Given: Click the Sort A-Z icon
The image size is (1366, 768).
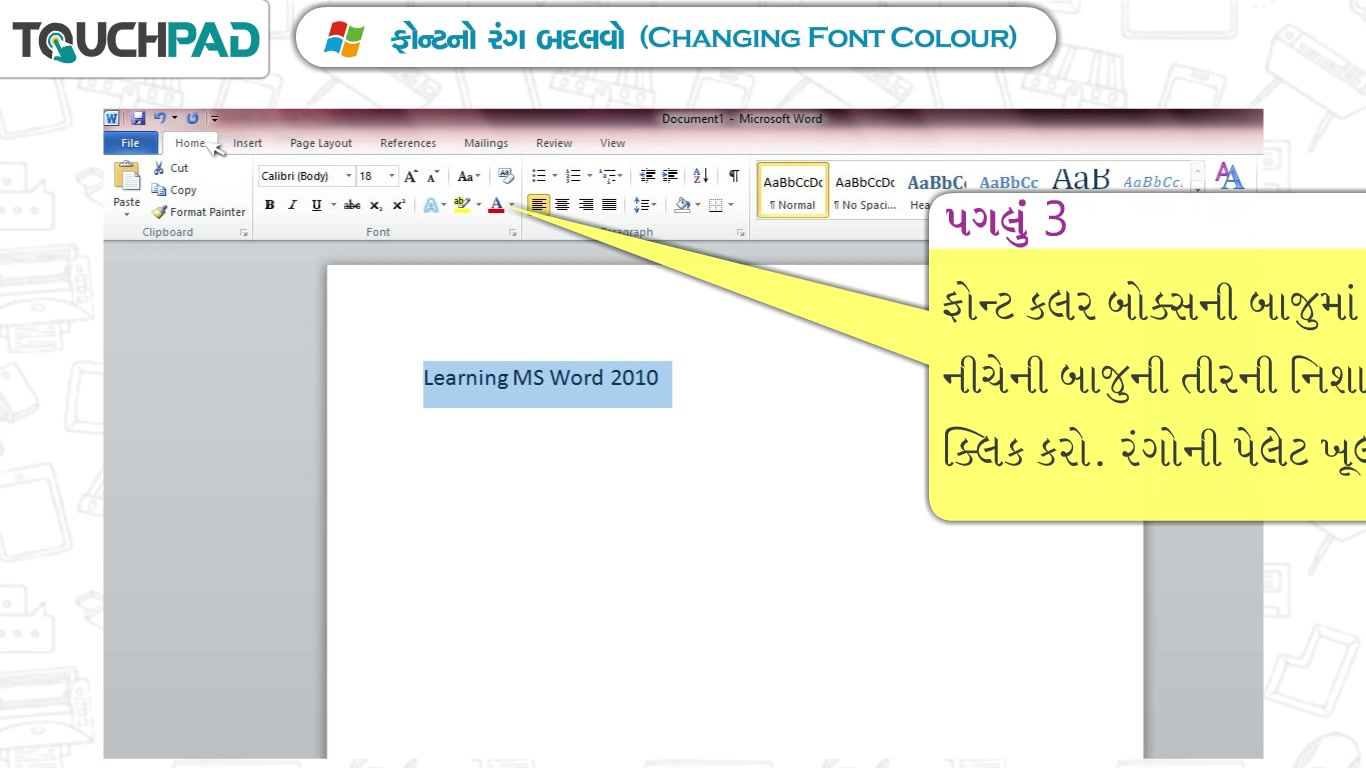Looking at the screenshot, I should click(701, 176).
